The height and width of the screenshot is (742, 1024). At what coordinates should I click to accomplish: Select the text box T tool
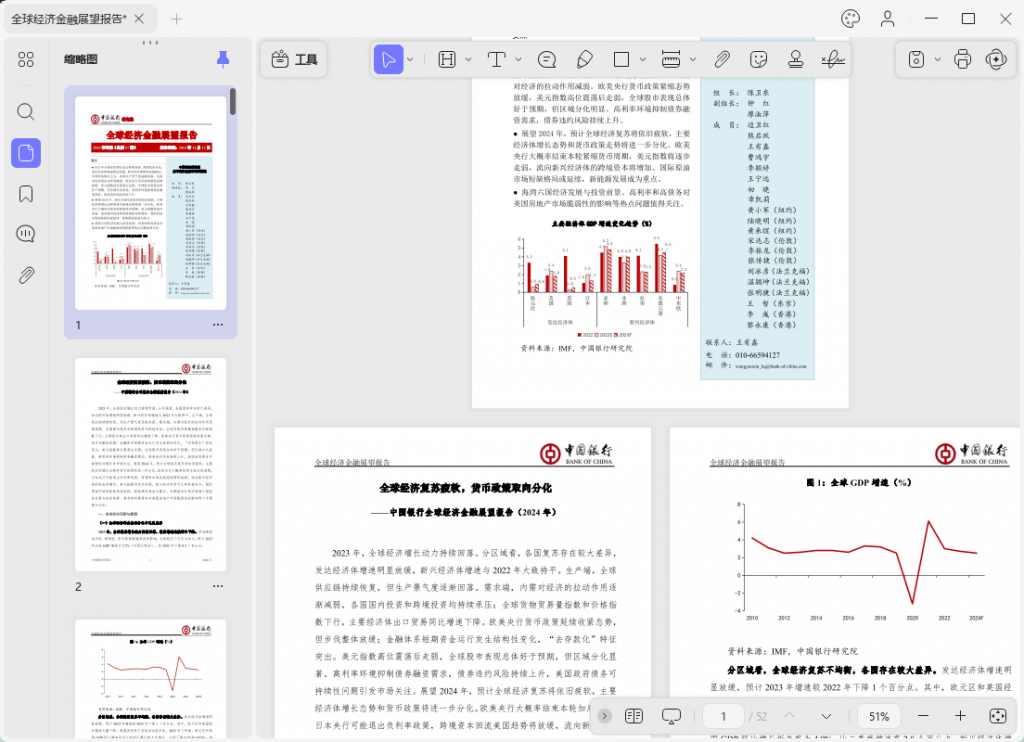coord(497,59)
